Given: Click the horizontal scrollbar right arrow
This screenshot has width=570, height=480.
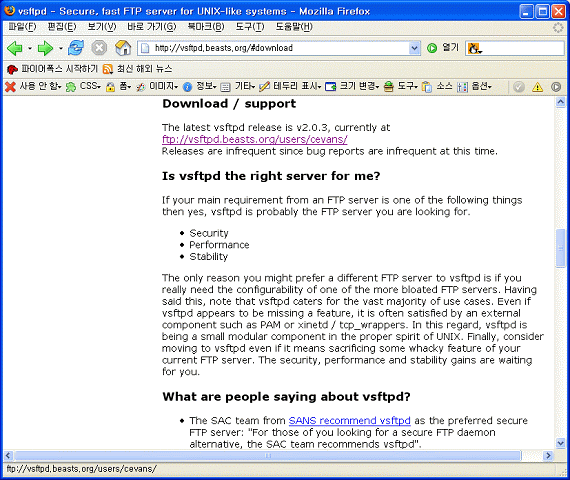Looking at the screenshot, I should [548, 455].
